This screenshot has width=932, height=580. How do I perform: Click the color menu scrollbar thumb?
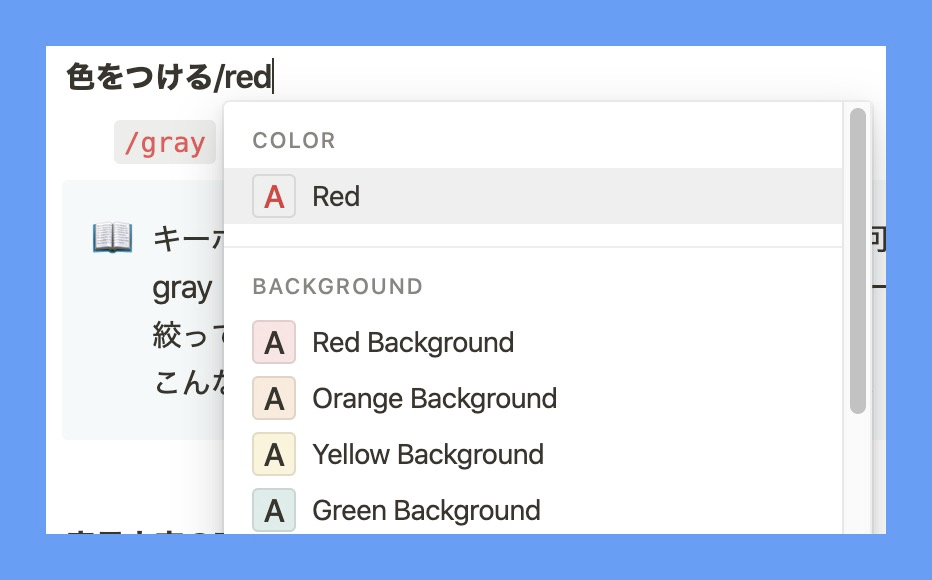click(x=857, y=260)
